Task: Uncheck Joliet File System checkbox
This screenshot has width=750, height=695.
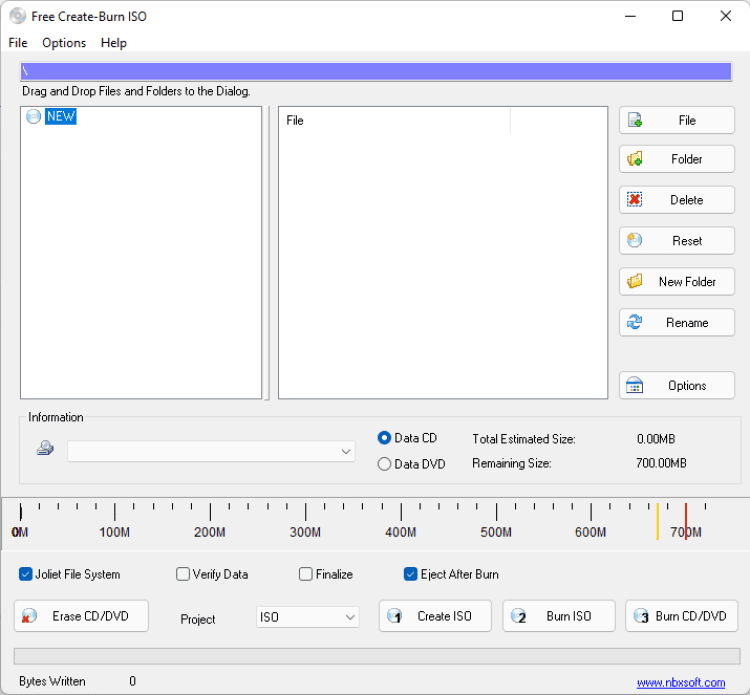Action: coord(25,574)
